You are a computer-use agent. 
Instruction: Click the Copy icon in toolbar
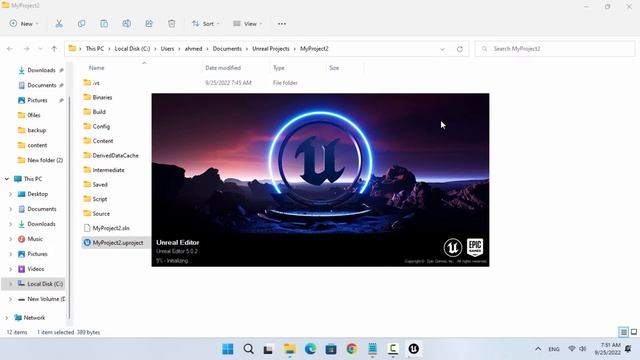tap(82, 24)
